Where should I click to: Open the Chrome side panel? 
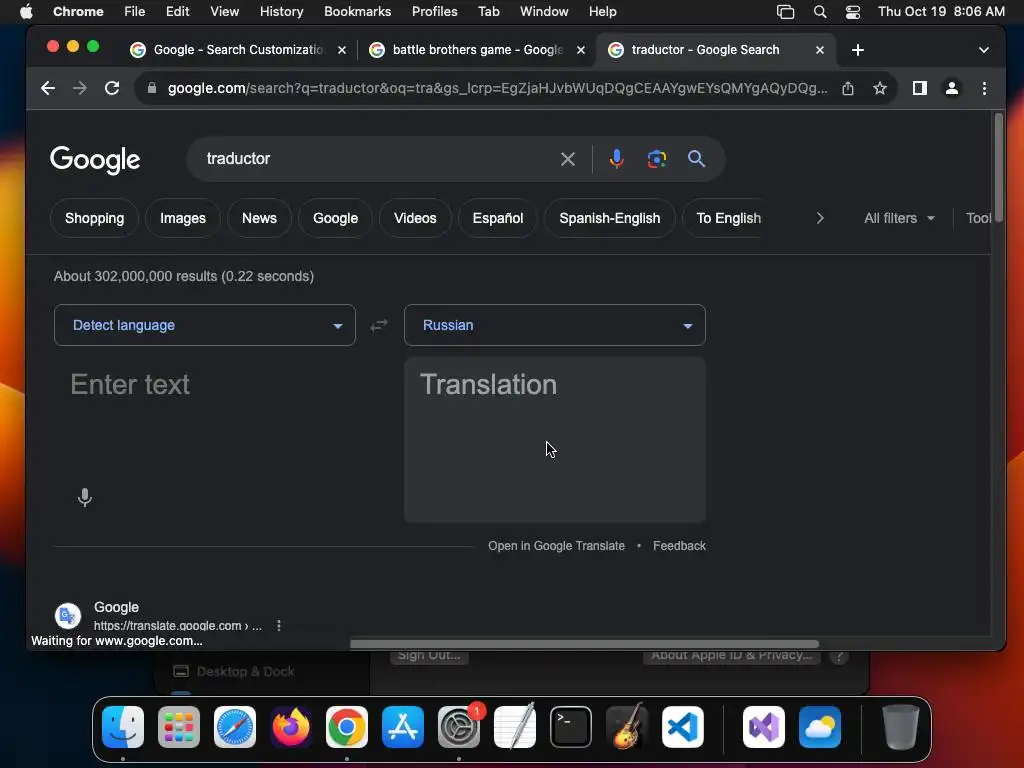pyautogui.click(x=920, y=88)
